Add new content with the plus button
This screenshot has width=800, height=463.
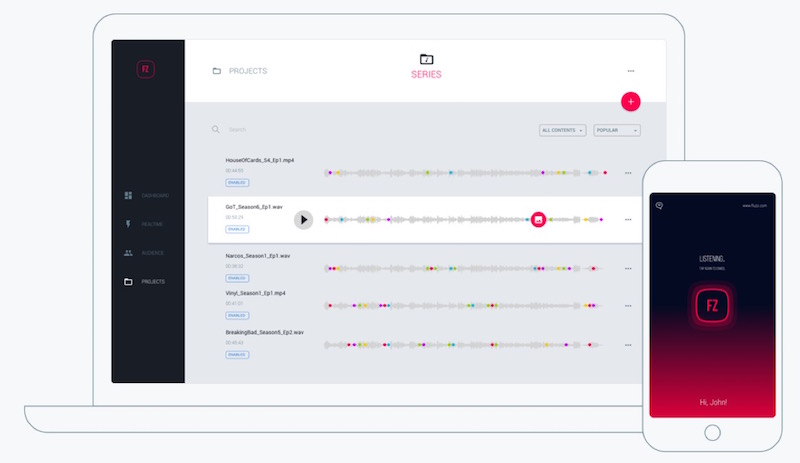[x=631, y=102]
